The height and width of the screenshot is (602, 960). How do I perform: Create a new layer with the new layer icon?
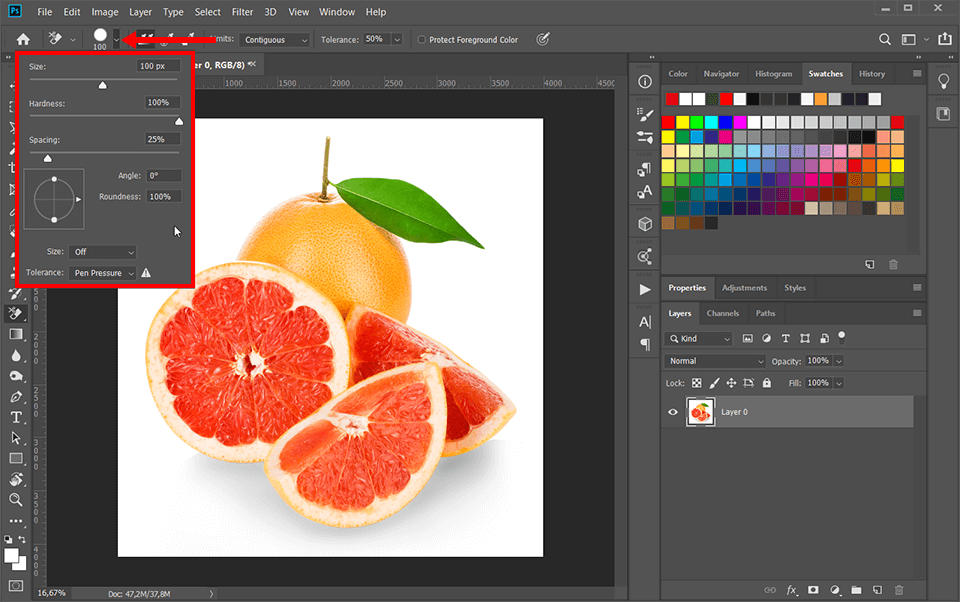877,590
